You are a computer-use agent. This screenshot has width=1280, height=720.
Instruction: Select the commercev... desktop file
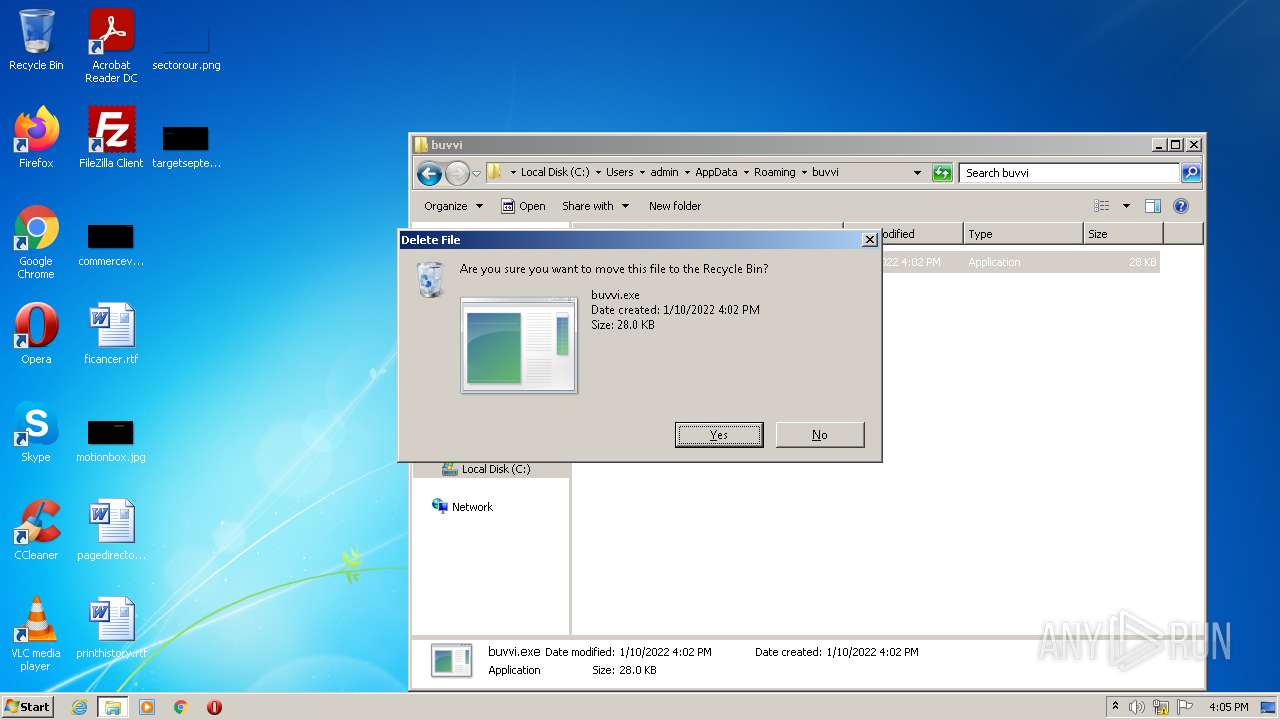(x=111, y=245)
